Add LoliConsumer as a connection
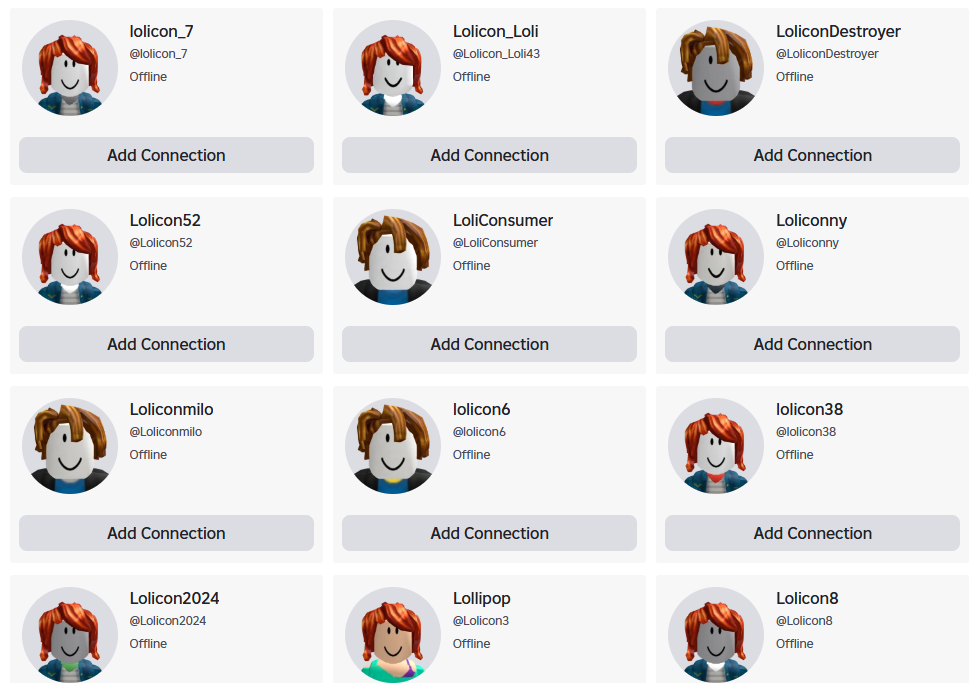This screenshot has width=980, height=683. [x=489, y=344]
